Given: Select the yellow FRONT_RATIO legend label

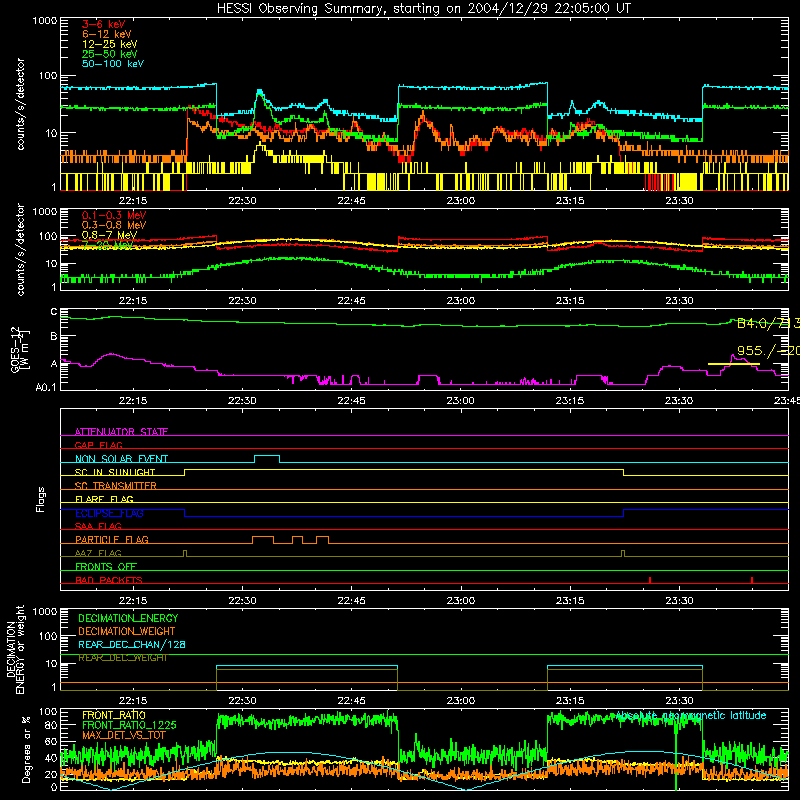Looking at the screenshot, I should click(x=114, y=715).
